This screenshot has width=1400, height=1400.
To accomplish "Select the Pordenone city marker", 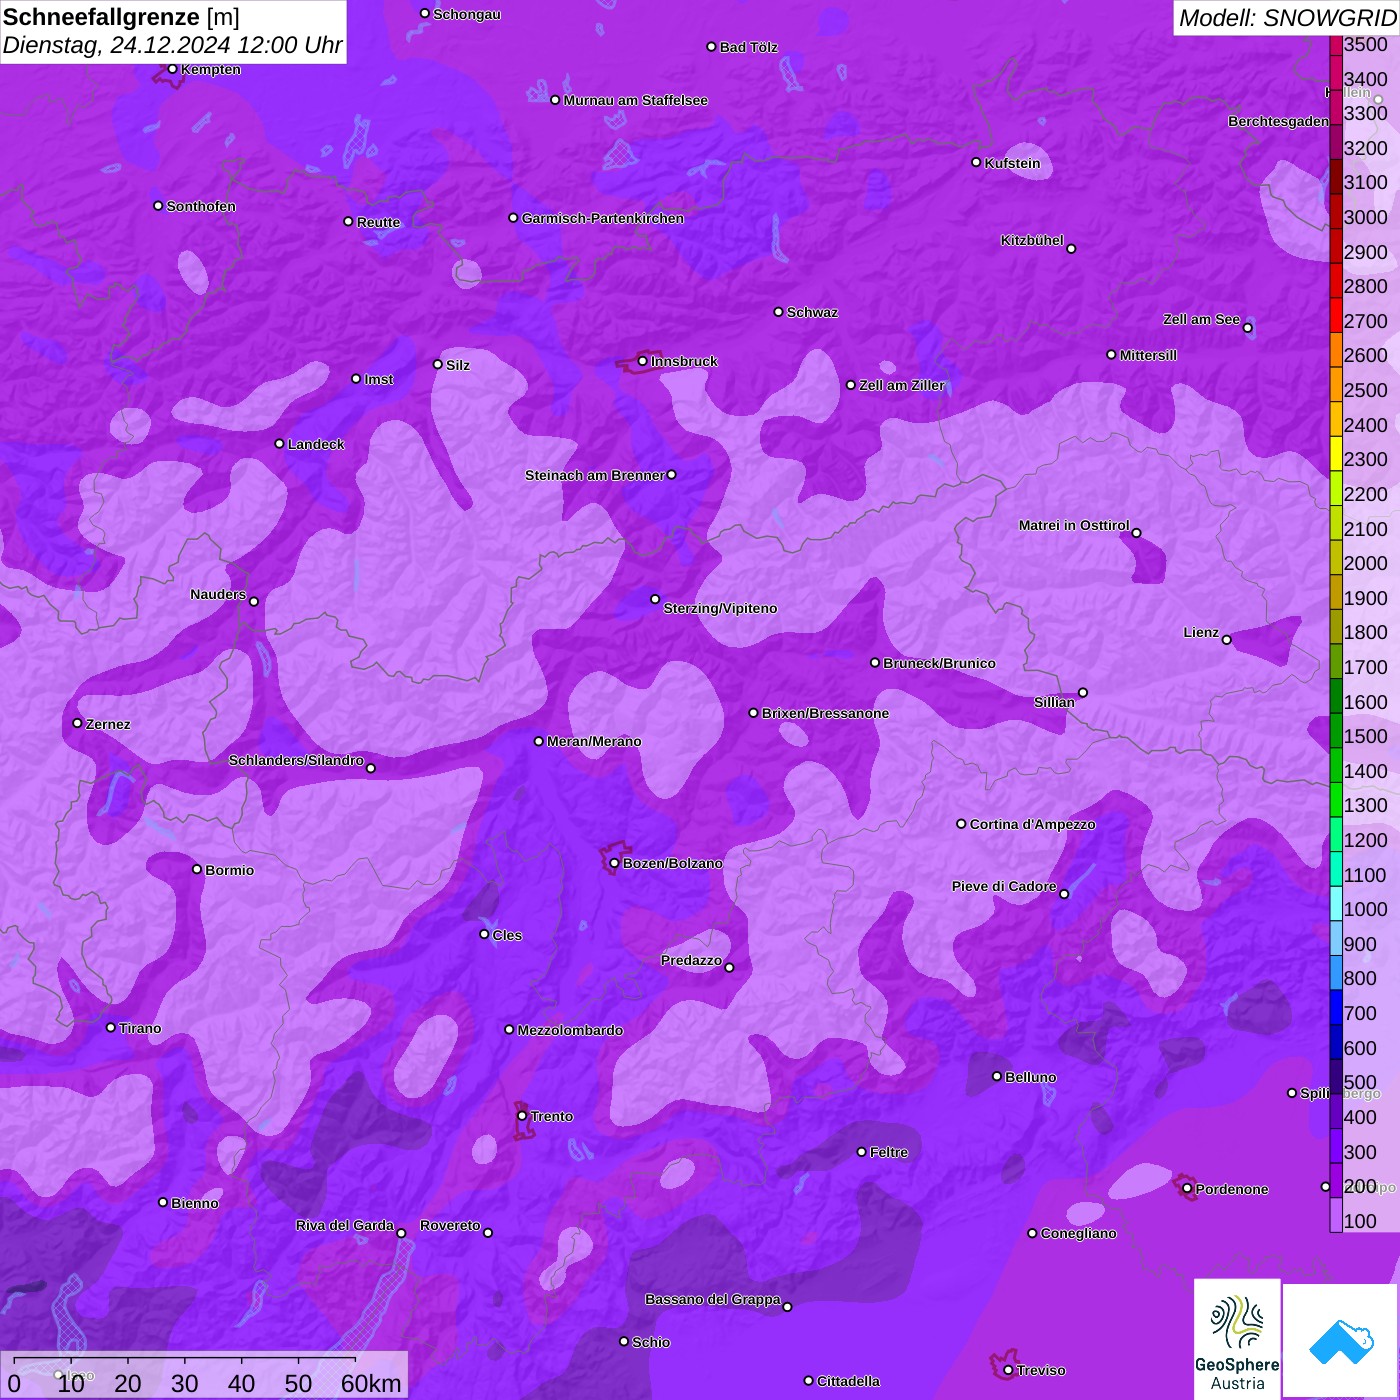I will (1187, 1189).
